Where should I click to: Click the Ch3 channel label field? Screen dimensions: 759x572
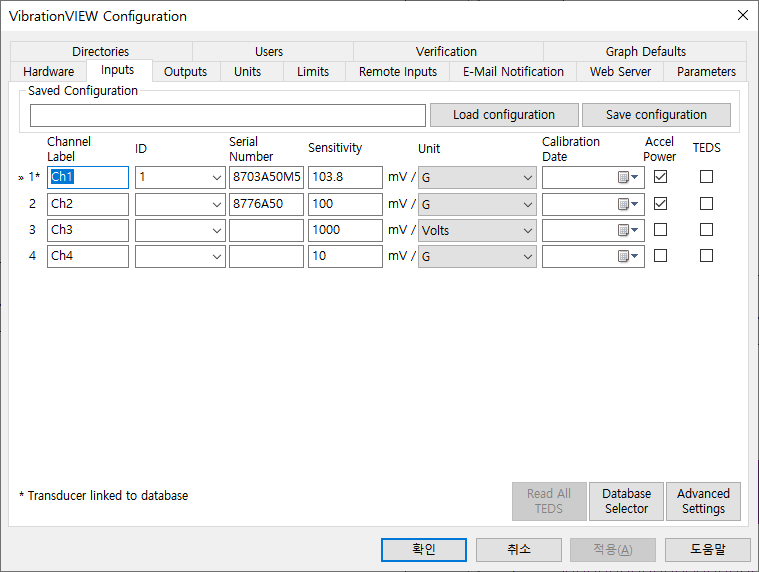pyautogui.click(x=88, y=230)
